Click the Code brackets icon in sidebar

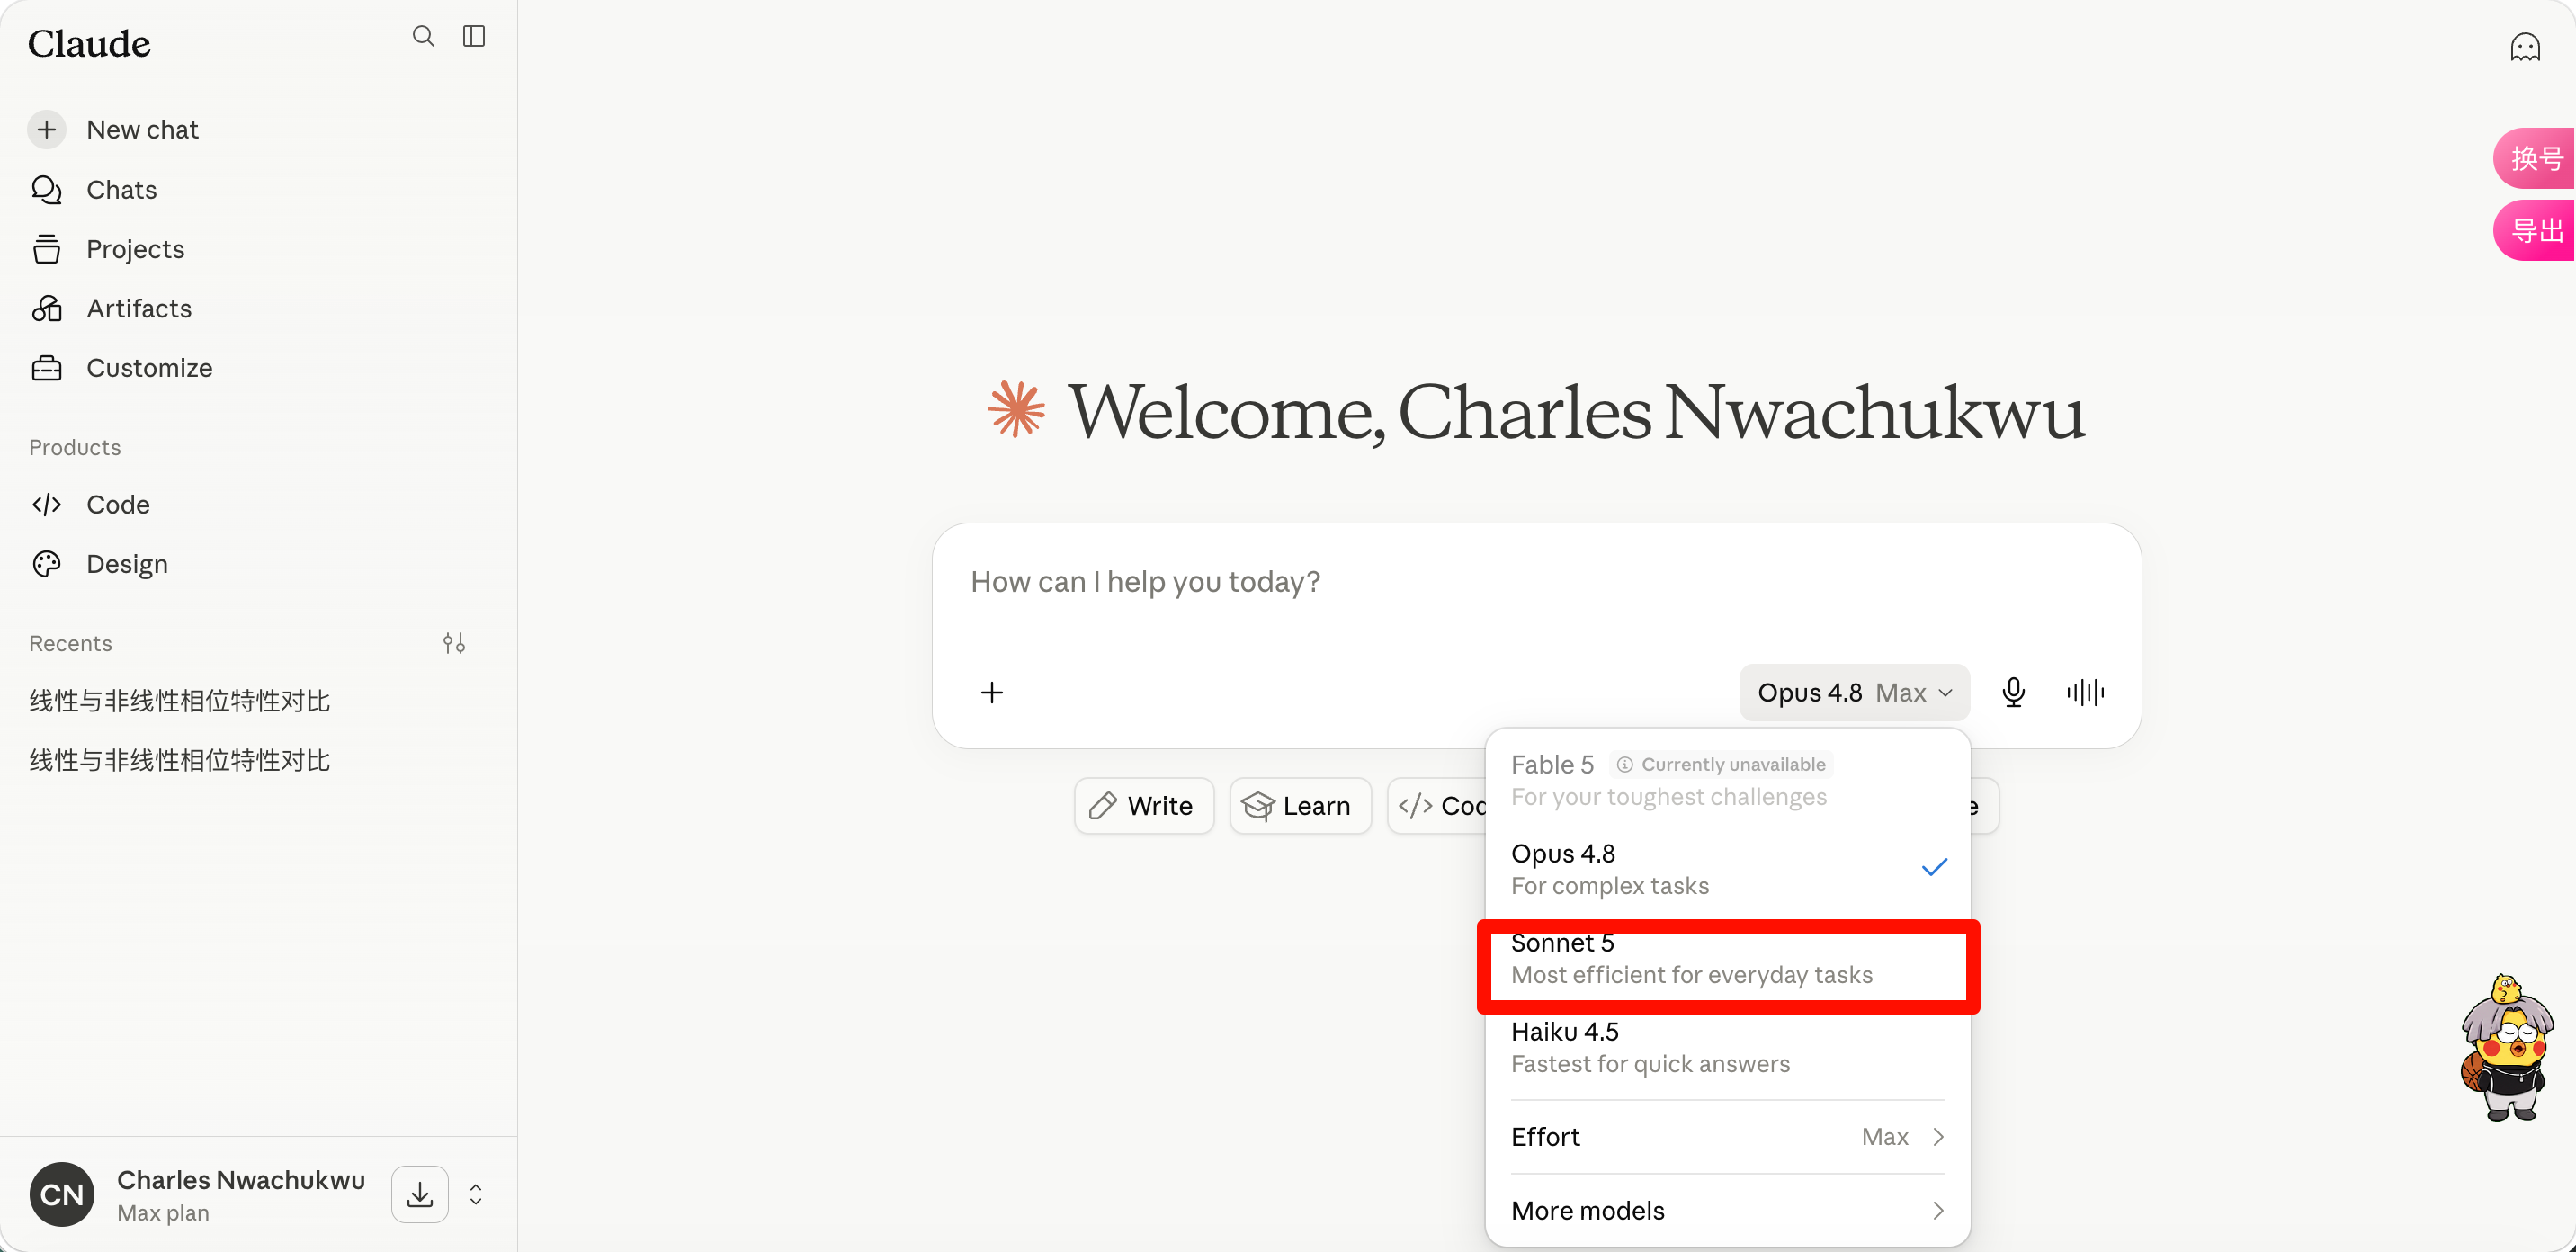pos(47,504)
